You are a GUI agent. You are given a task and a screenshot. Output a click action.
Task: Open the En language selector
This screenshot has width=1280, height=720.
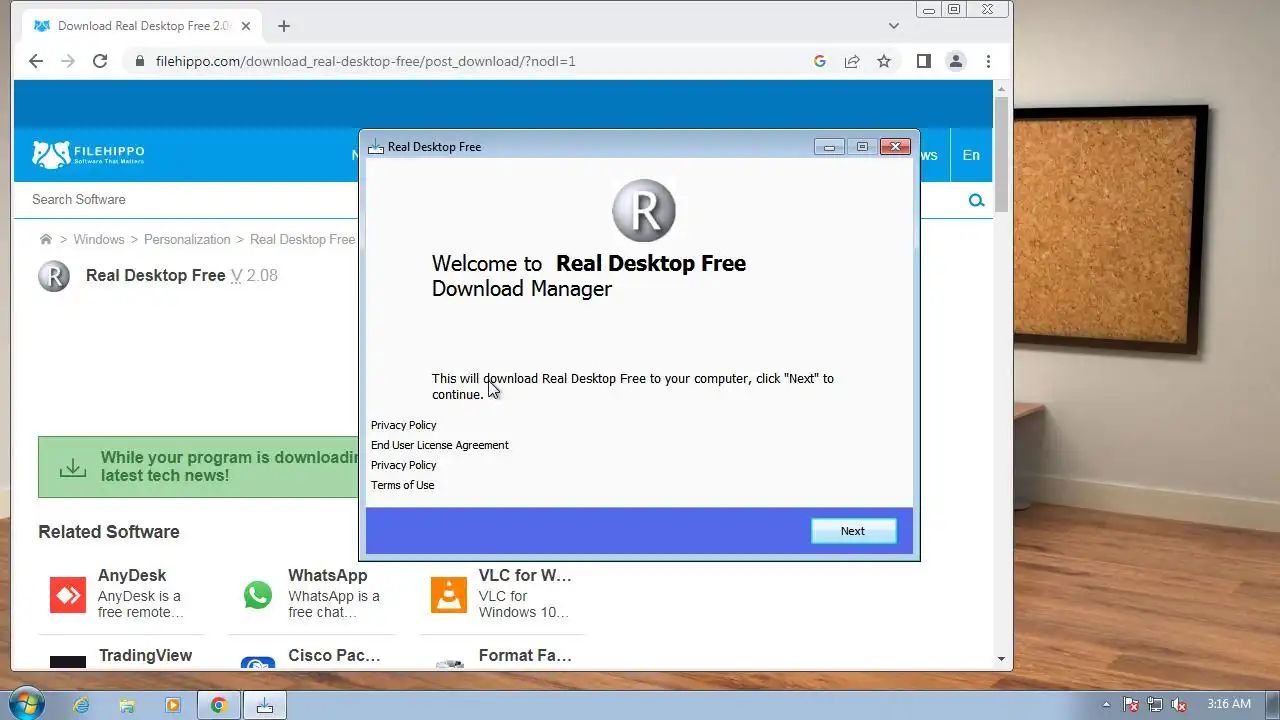tap(971, 155)
